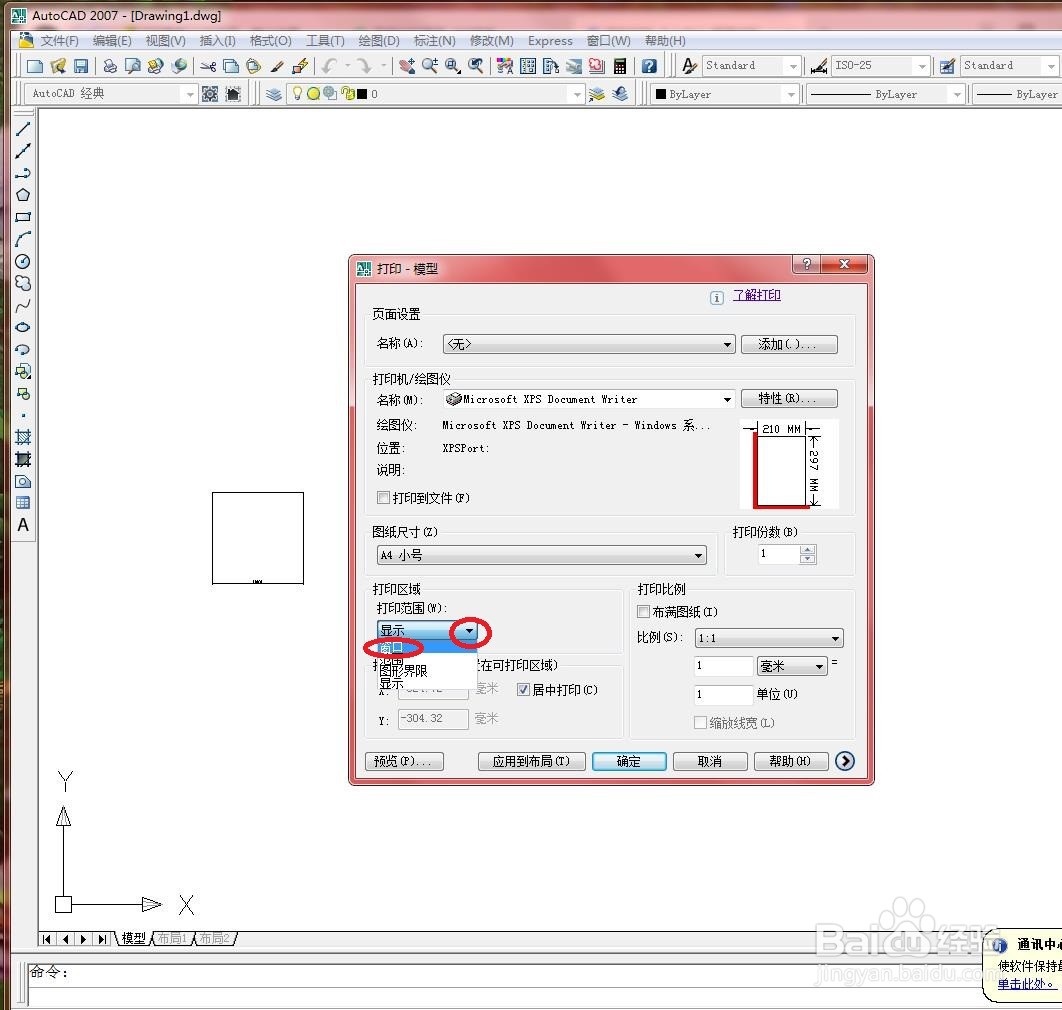
Task: Click Add page setup button
Action: point(789,344)
